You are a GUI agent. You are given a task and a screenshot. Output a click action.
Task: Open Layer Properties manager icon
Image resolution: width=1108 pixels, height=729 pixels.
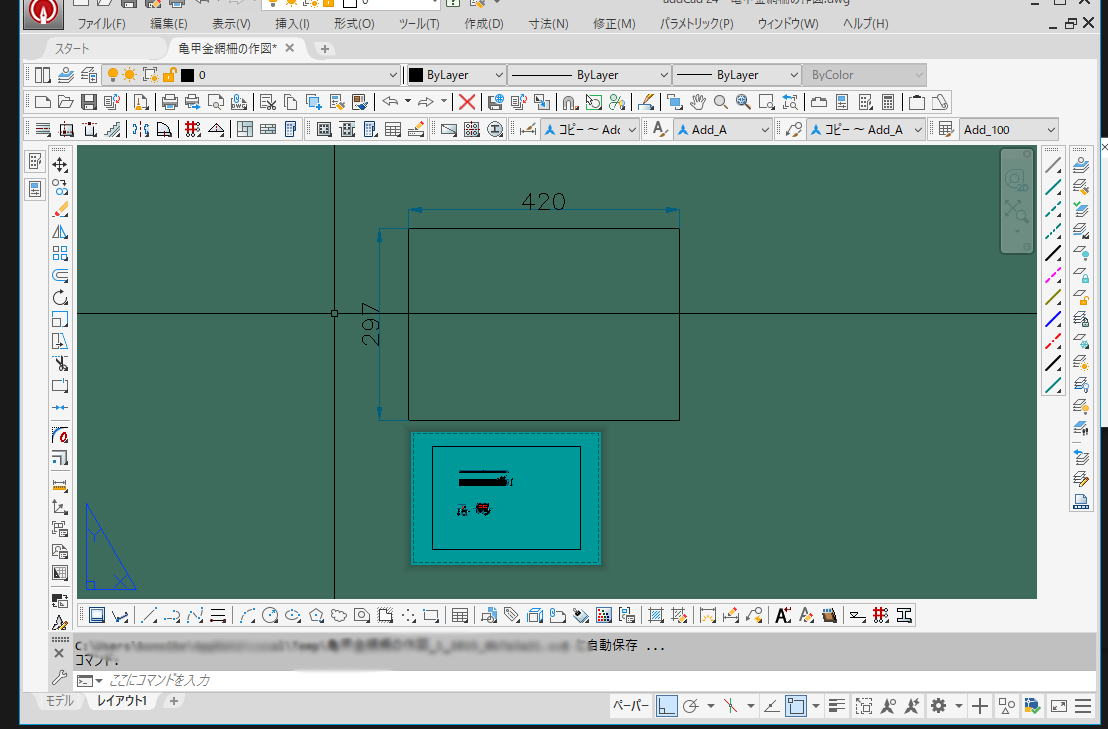tap(66, 75)
